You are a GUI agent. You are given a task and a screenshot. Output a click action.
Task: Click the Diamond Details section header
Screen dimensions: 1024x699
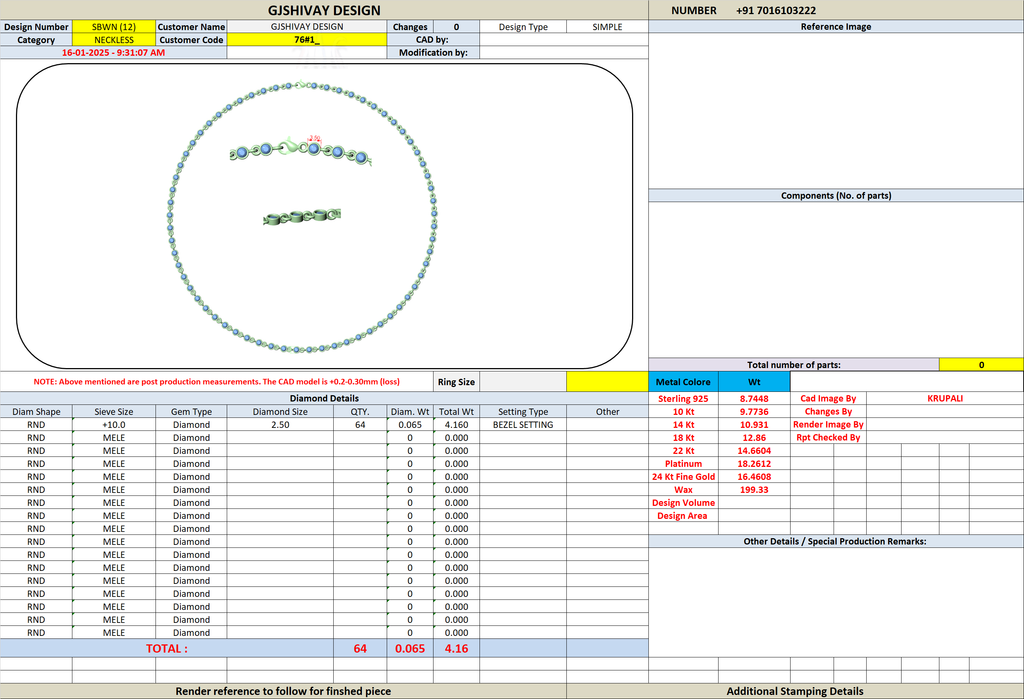pyautogui.click(x=324, y=398)
